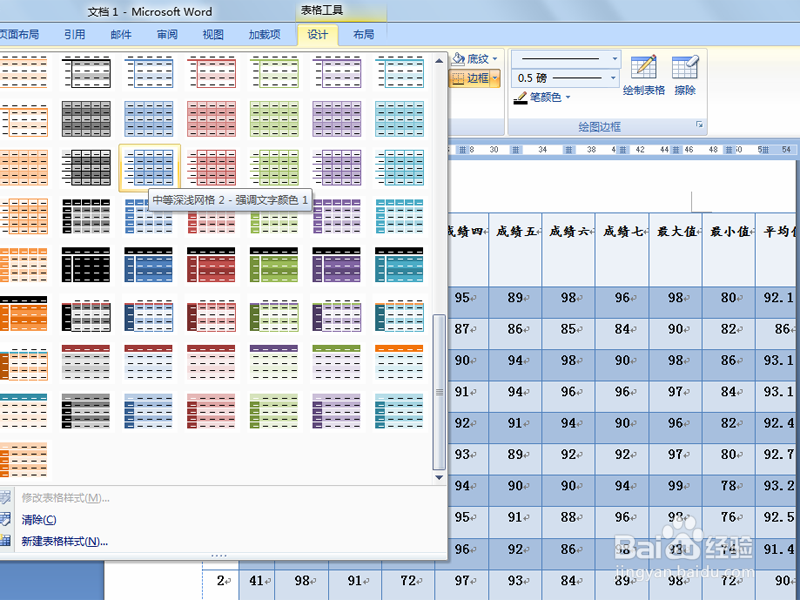
Task: Apply the aqua grid style in the second row
Action: pos(399,119)
